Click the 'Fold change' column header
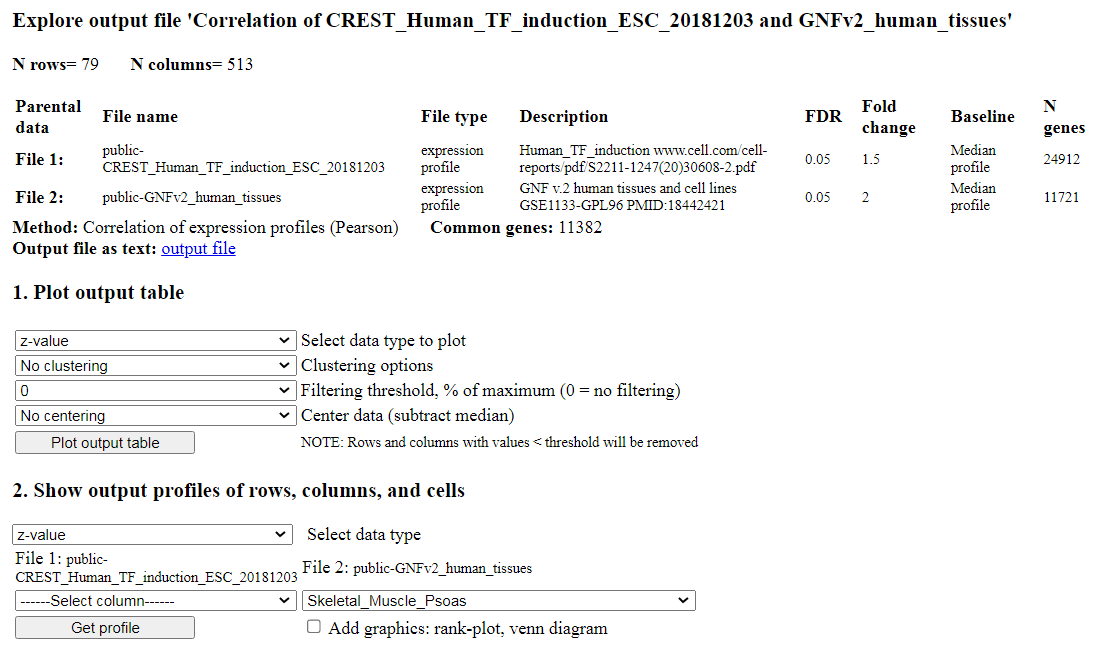The width and height of the screenshot is (1096, 652). pos(888,117)
